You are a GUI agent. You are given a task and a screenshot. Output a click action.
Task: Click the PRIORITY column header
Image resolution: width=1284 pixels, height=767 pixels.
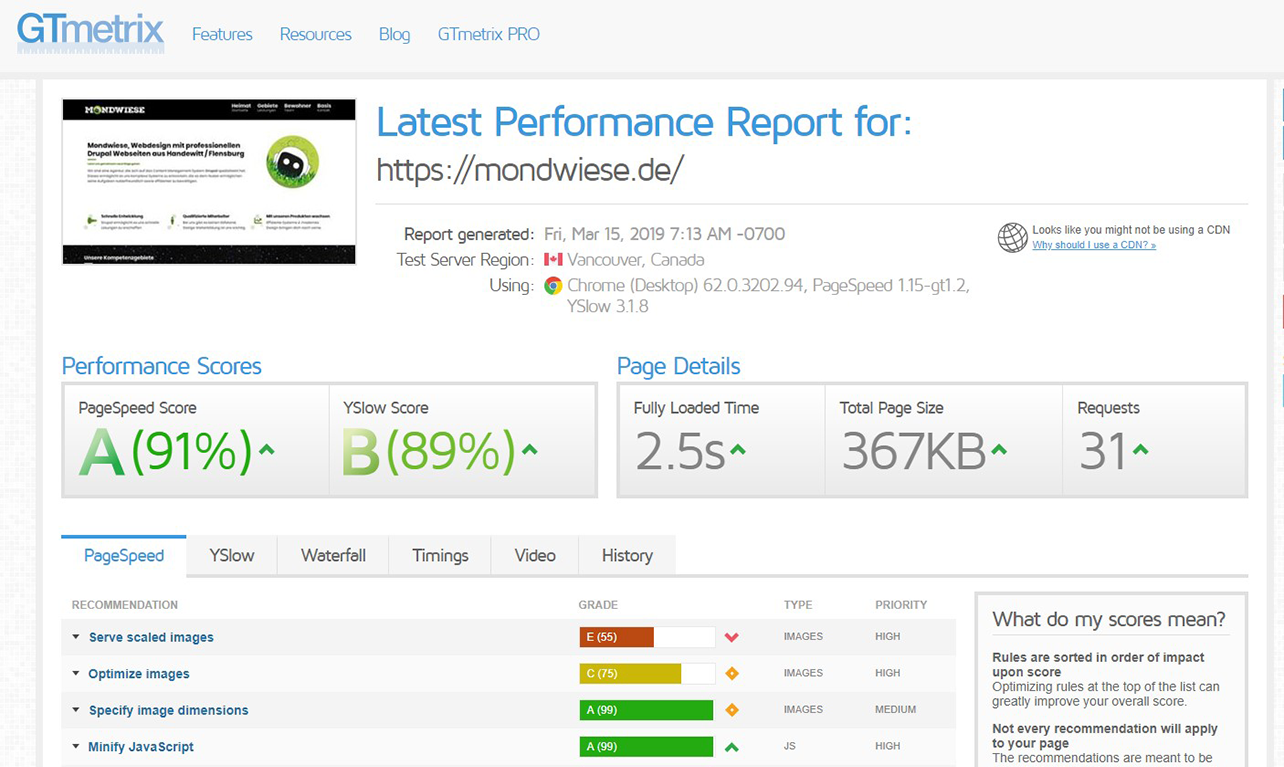click(x=901, y=605)
